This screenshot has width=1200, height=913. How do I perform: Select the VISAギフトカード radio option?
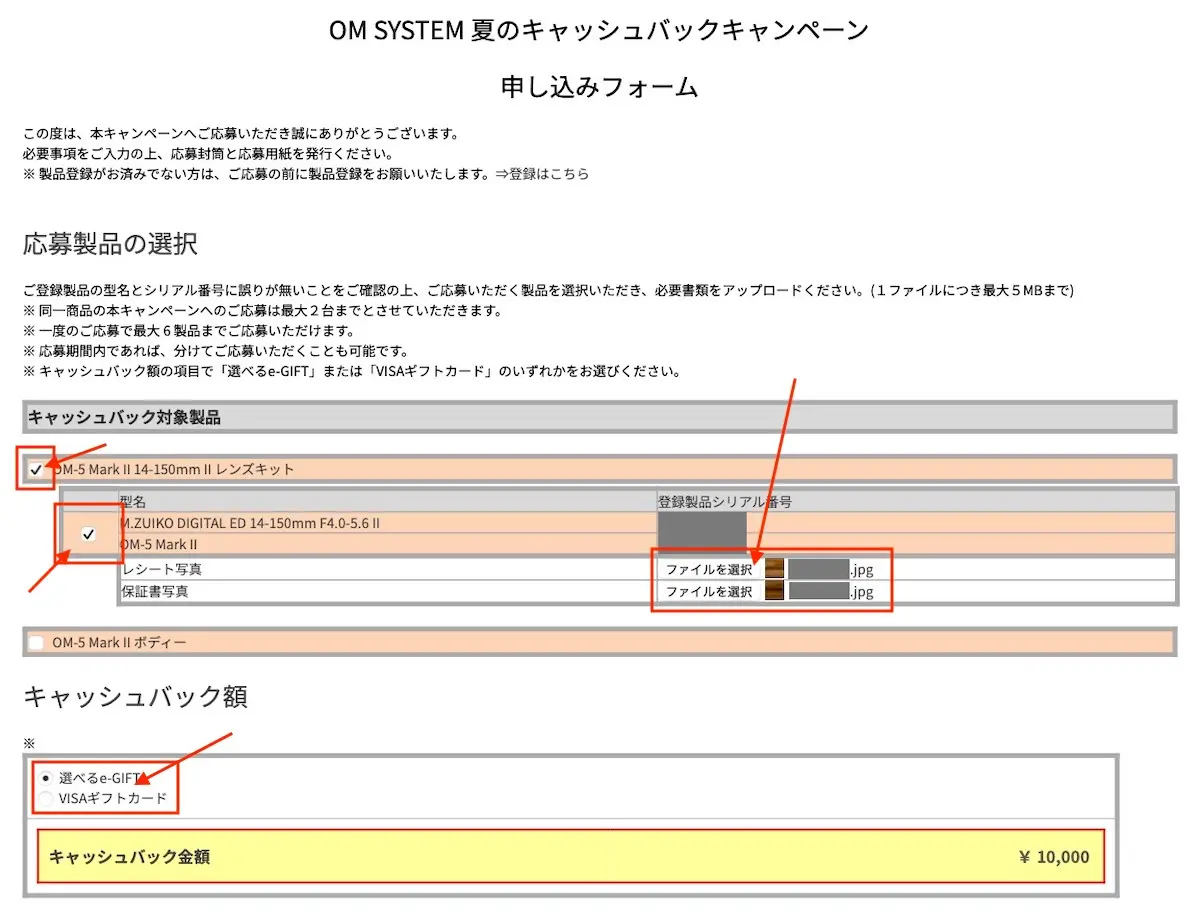coord(46,799)
